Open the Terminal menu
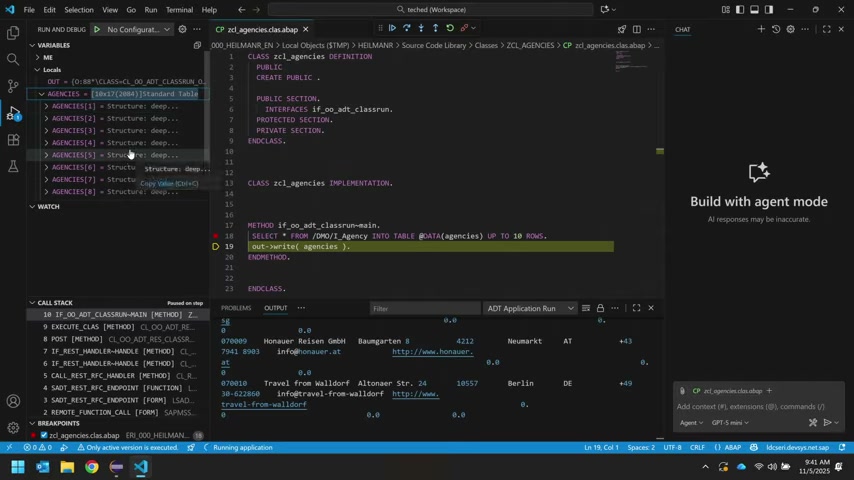 pos(179,10)
